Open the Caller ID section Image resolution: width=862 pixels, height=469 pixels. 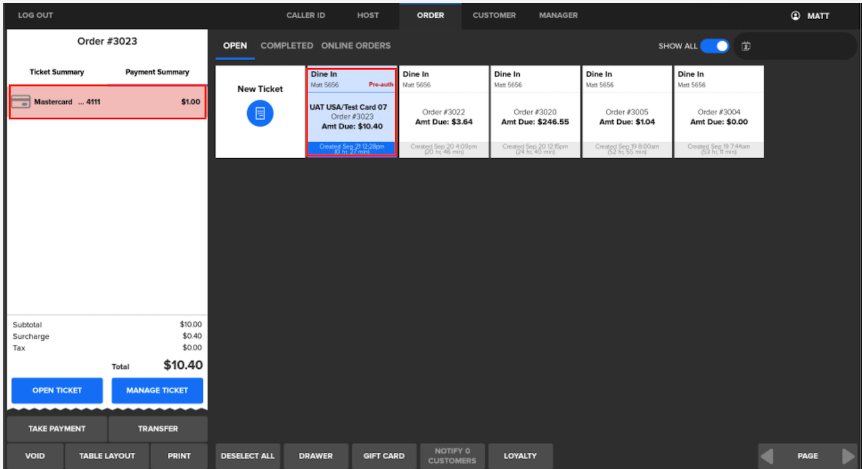308,16
